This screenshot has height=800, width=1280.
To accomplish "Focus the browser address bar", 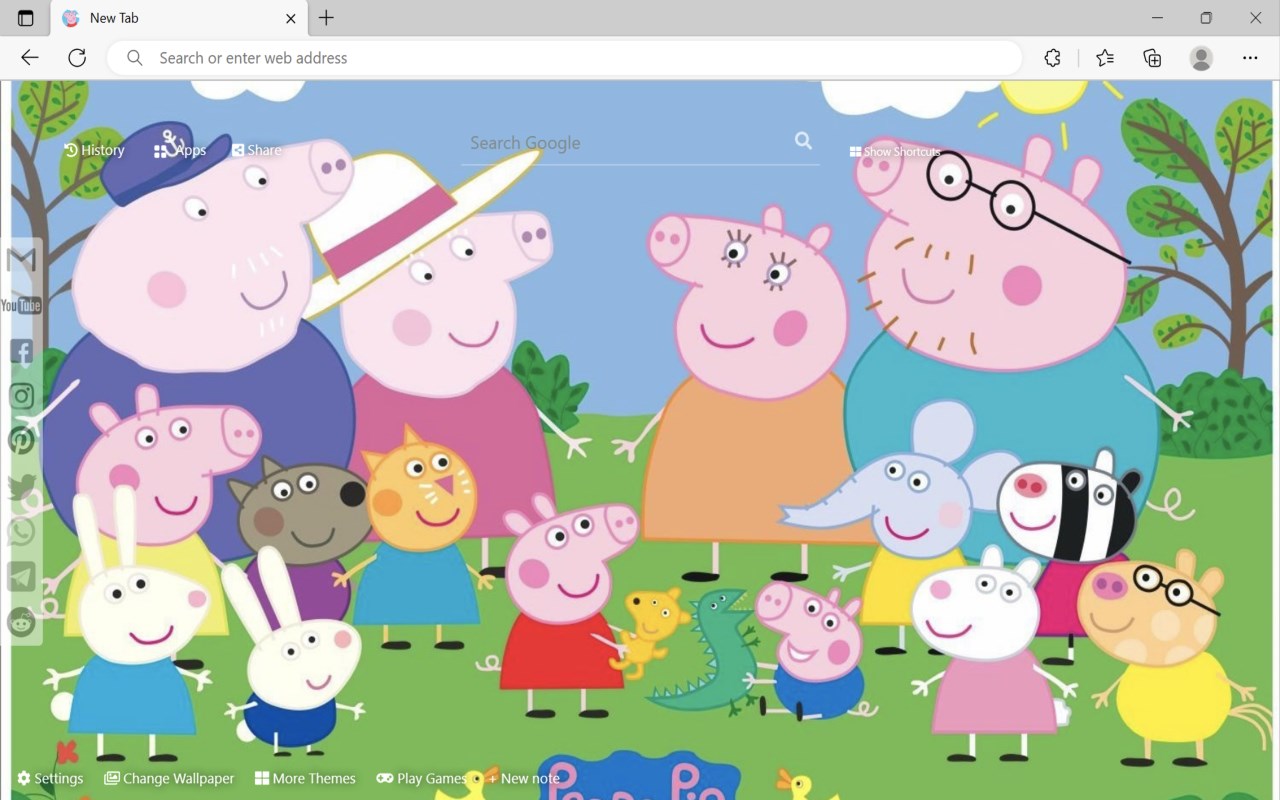I will coord(565,58).
